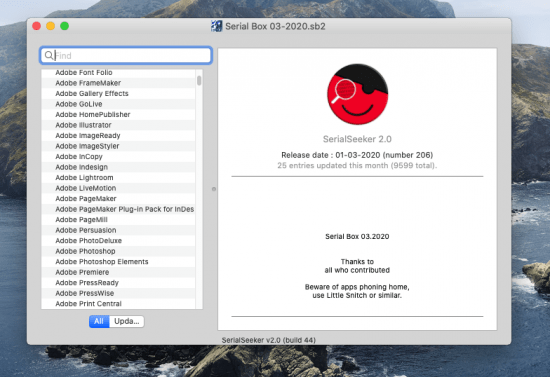This screenshot has width=550, height=377.
Task: Click the list scrollbar thumb
Action: point(199,81)
